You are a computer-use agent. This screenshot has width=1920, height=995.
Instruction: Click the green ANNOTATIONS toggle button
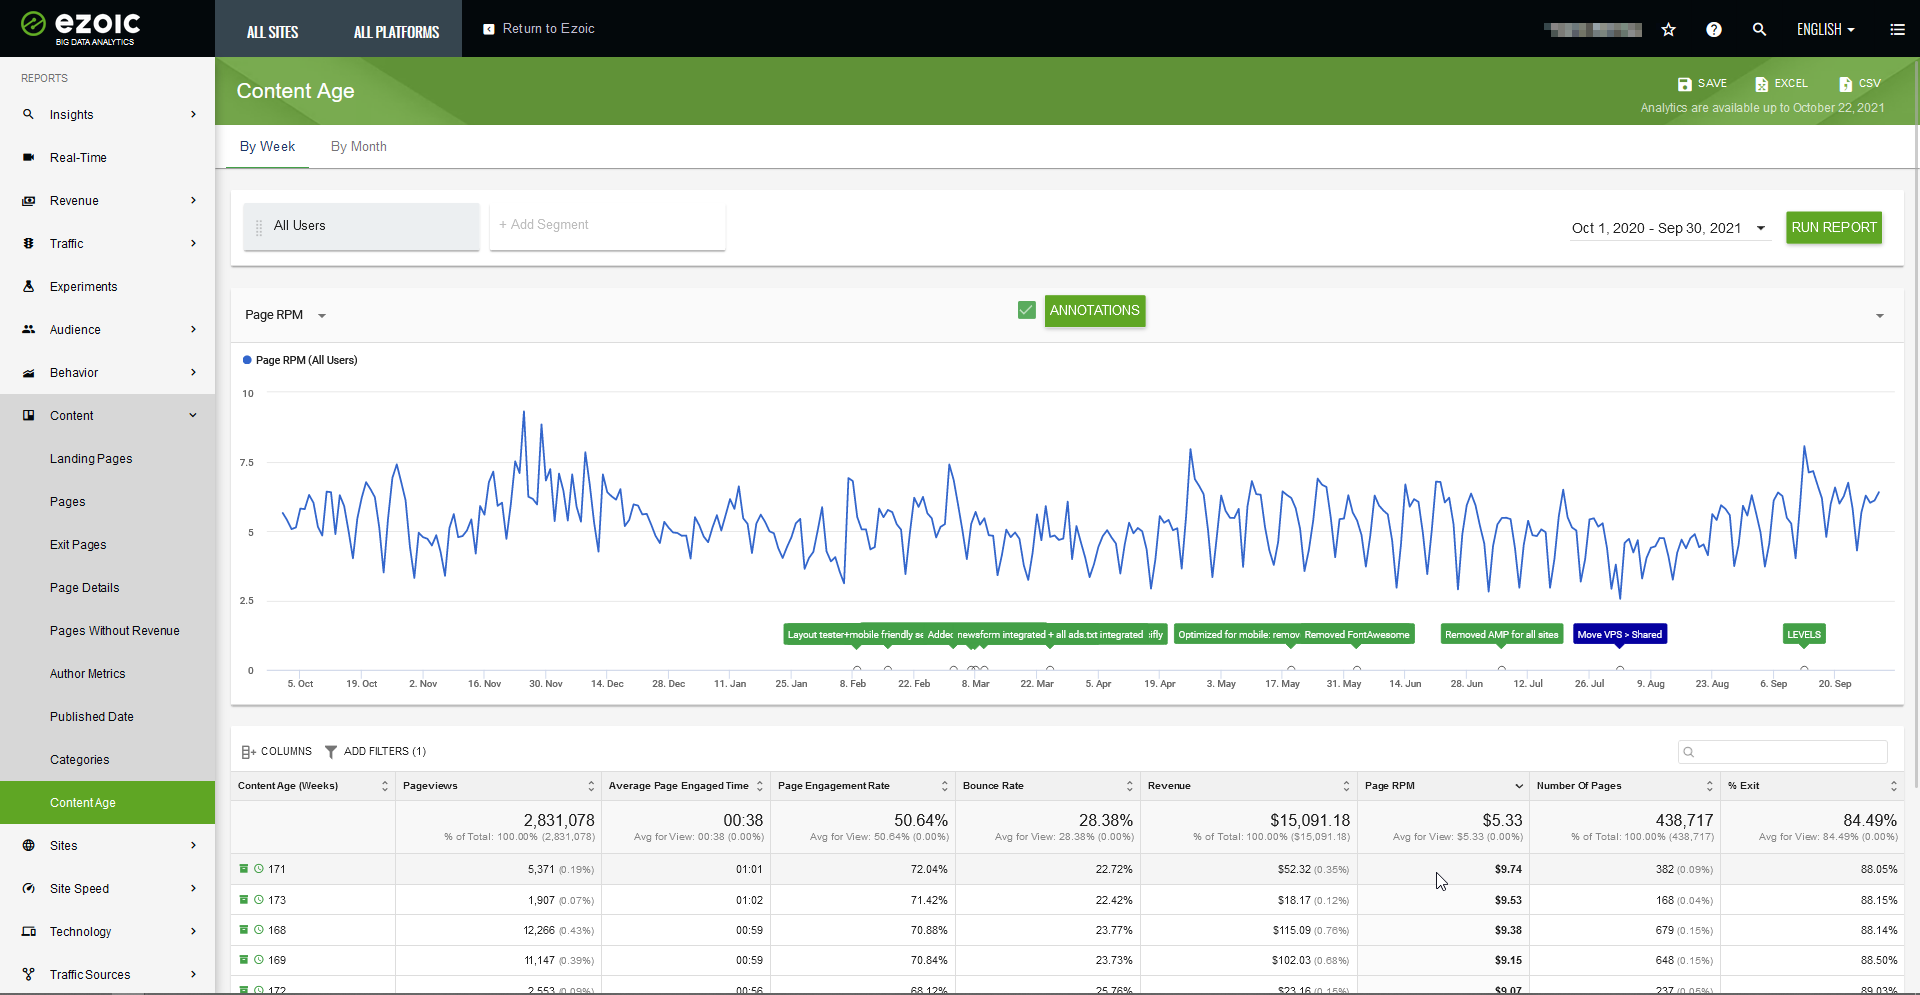[x=1094, y=311]
